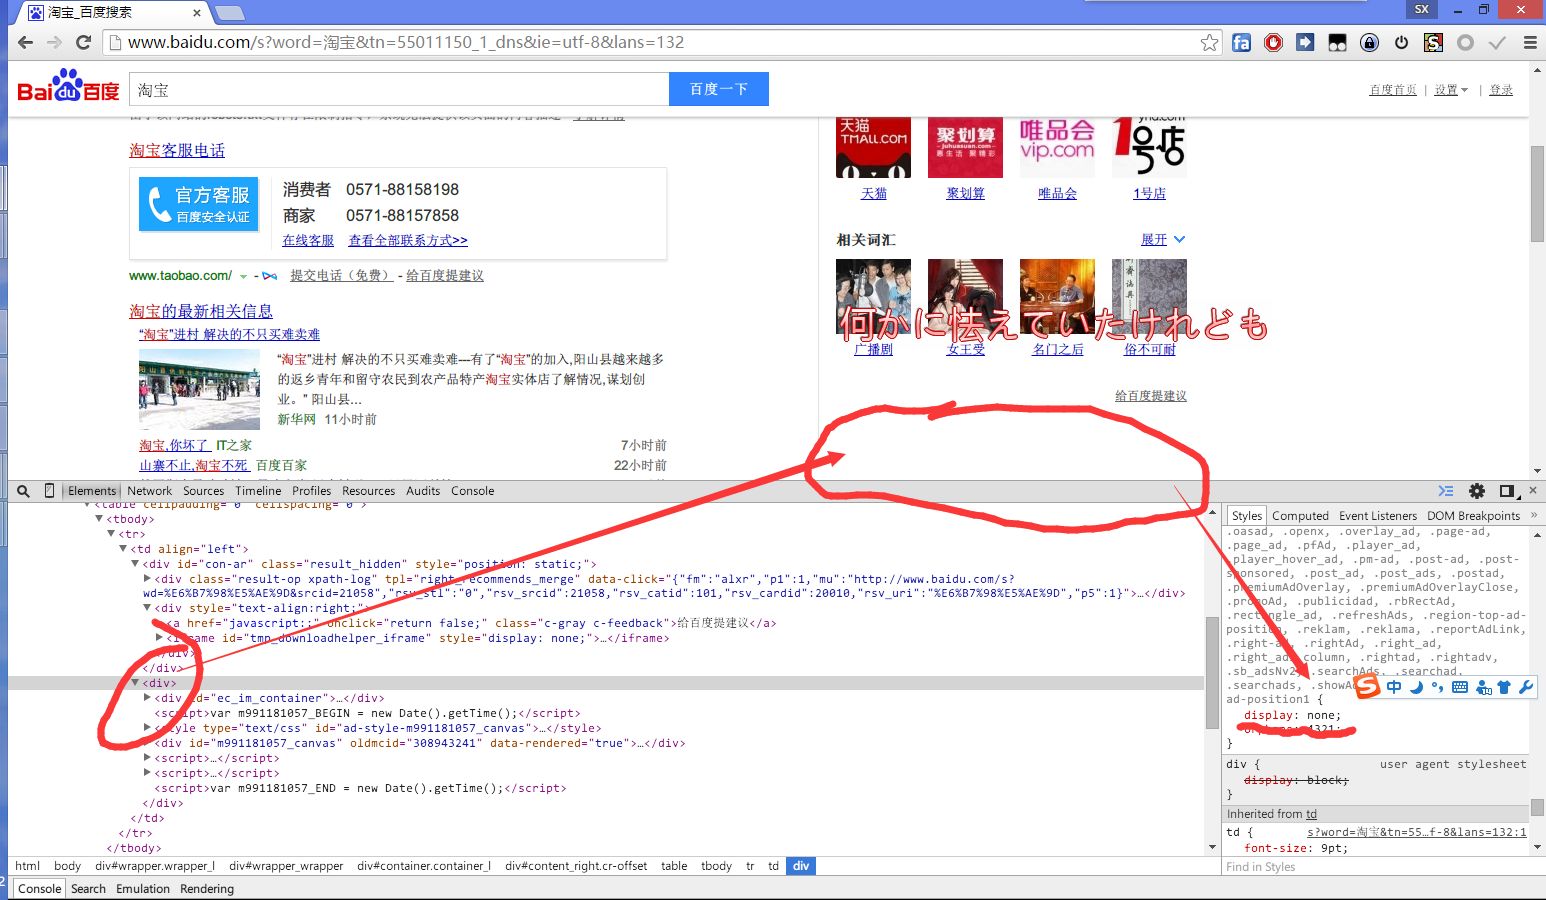Open the AdBlock stop-hand extension
The image size is (1546, 900).
[1273, 43]
